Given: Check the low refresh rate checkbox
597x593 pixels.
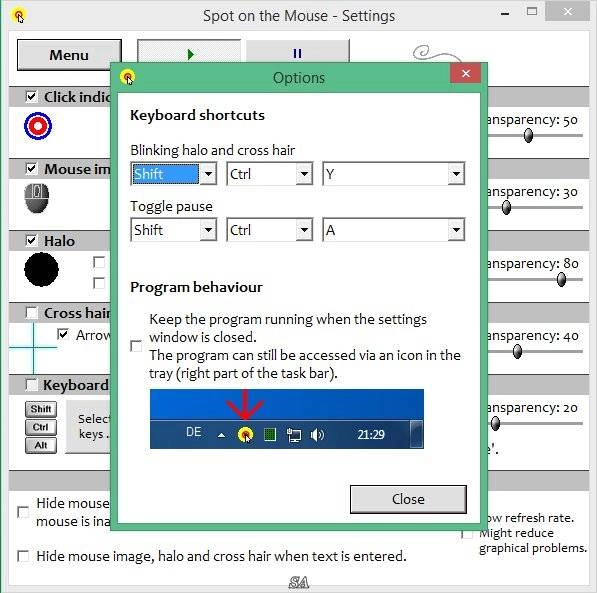Looking at the screenshot, I should coord(467,534).
